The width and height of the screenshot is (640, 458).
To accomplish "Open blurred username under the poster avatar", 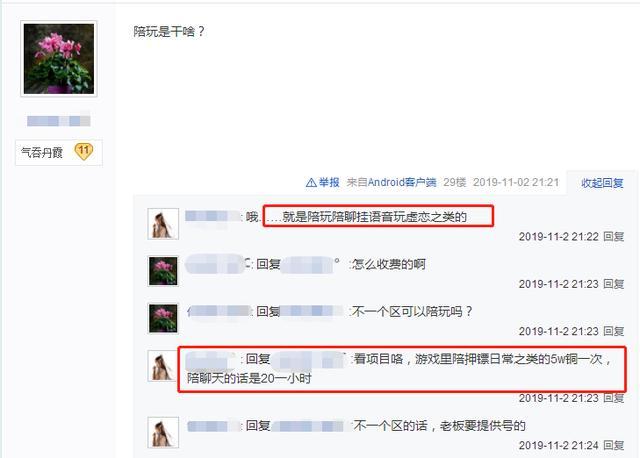I will click(x=59, y=121).
